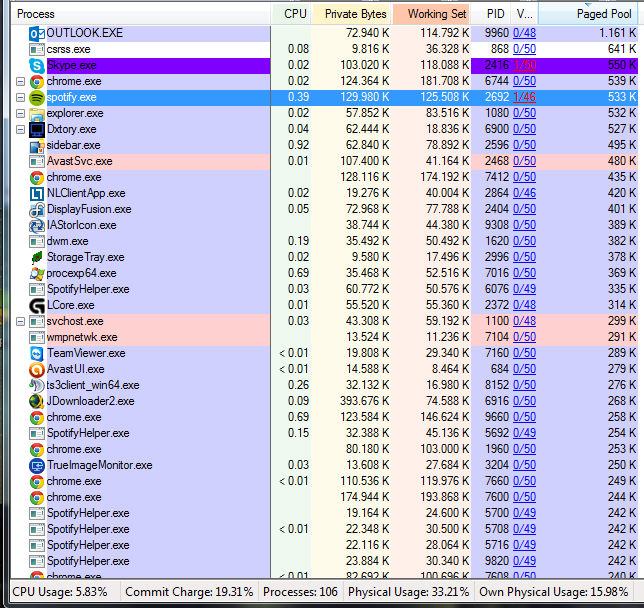Select the wmpnetwk.exe process name
Viewport: 644px width, 608px height.
click(x=82, y=337)
